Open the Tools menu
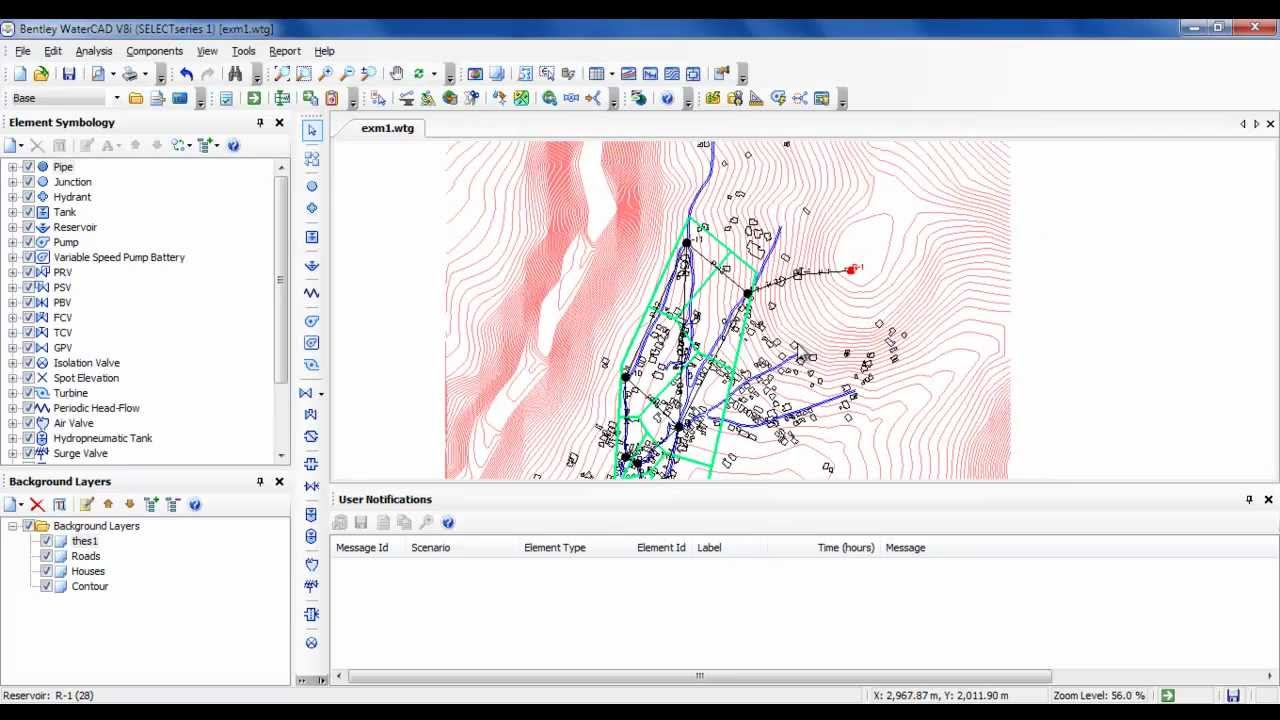This screenshot has width=1280, height=720. pos(243,51)
